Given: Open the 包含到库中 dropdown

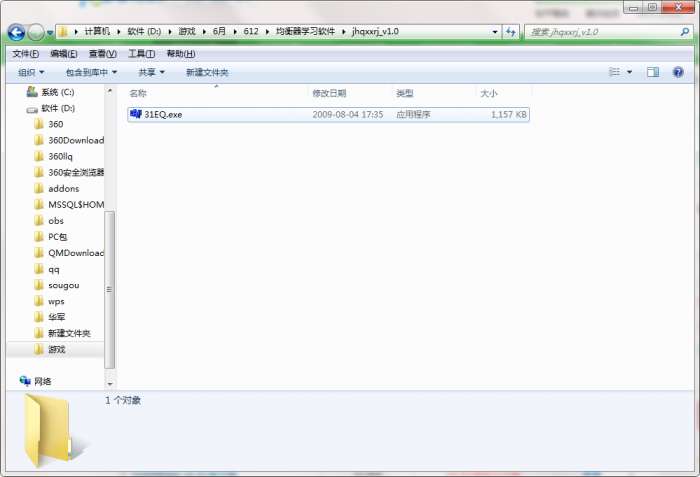Looking at the screenshot, I should pos(91,72).
